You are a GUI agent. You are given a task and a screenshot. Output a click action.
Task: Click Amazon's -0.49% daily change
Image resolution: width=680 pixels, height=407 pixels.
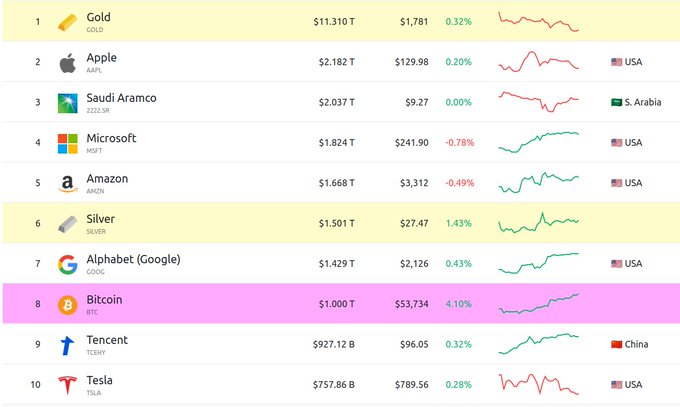460,183
